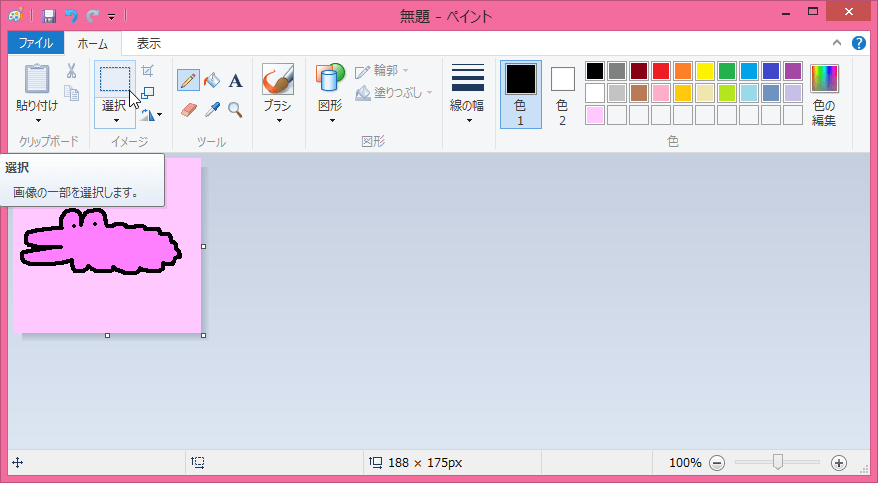This screenshot has height=483, width=878.
Task: Open the Fill (塗りつぶし) dropdown
Action: [394, 93]
